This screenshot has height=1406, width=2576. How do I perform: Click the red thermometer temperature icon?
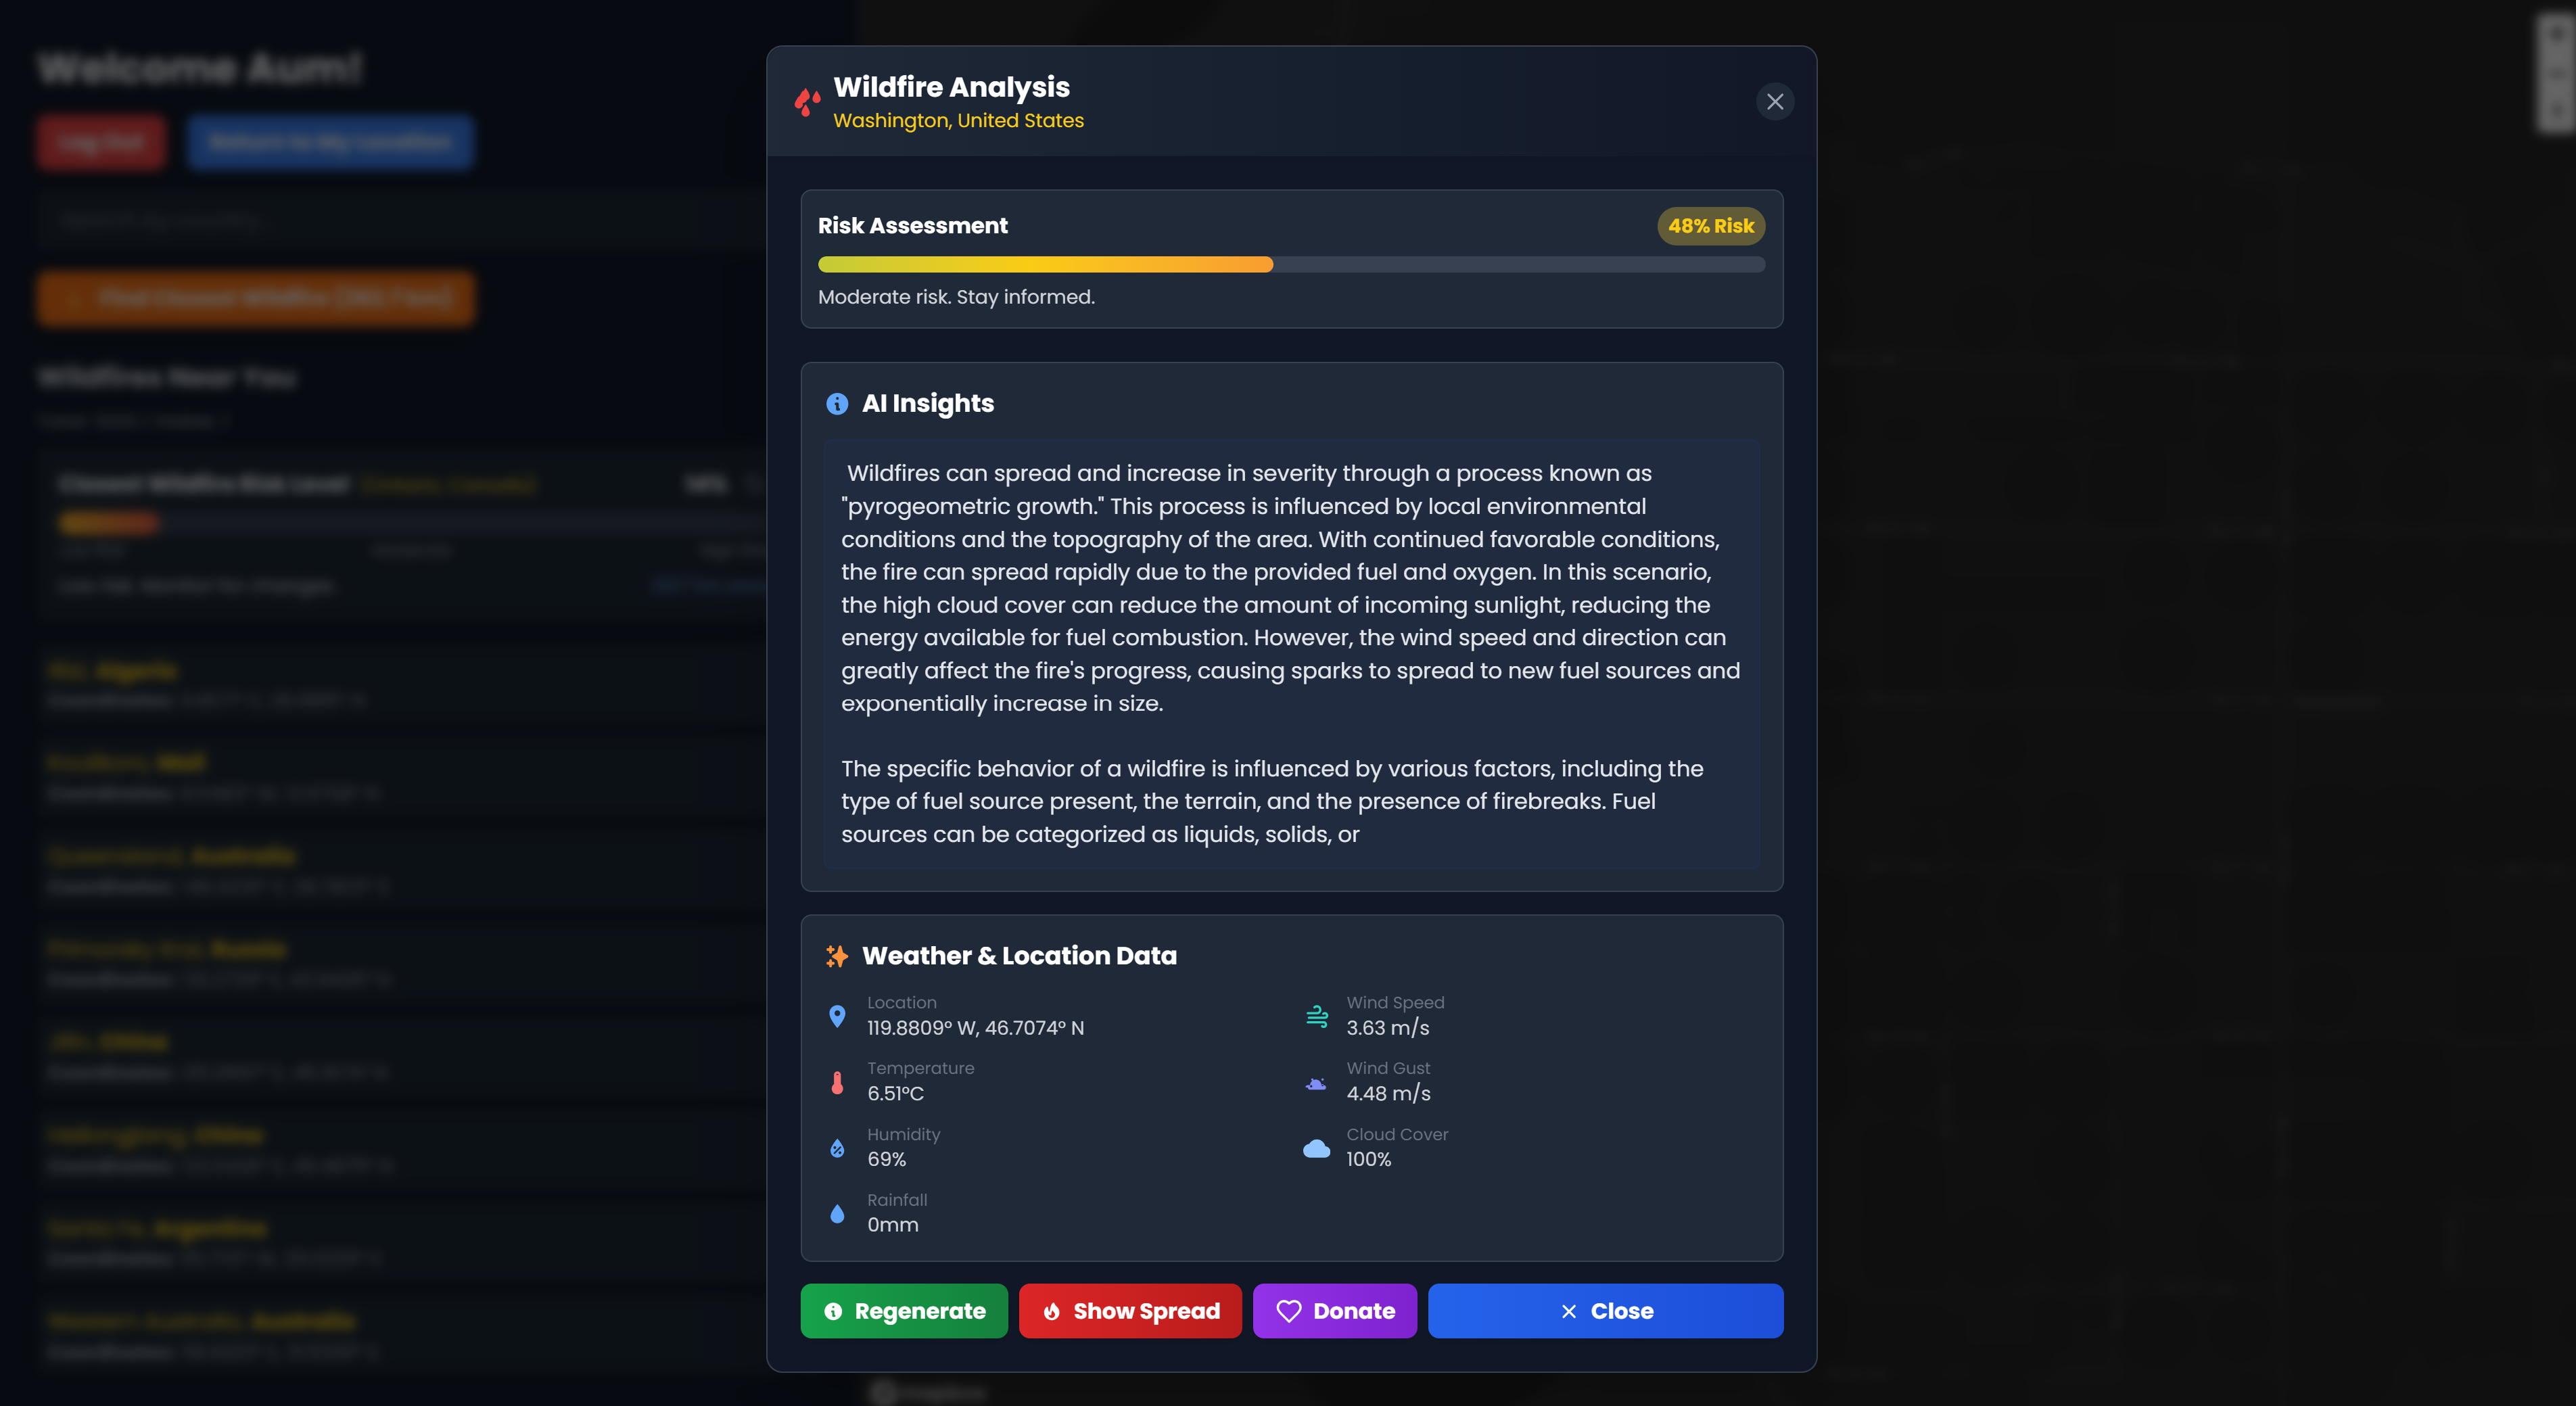click(x=837, y=1082)
